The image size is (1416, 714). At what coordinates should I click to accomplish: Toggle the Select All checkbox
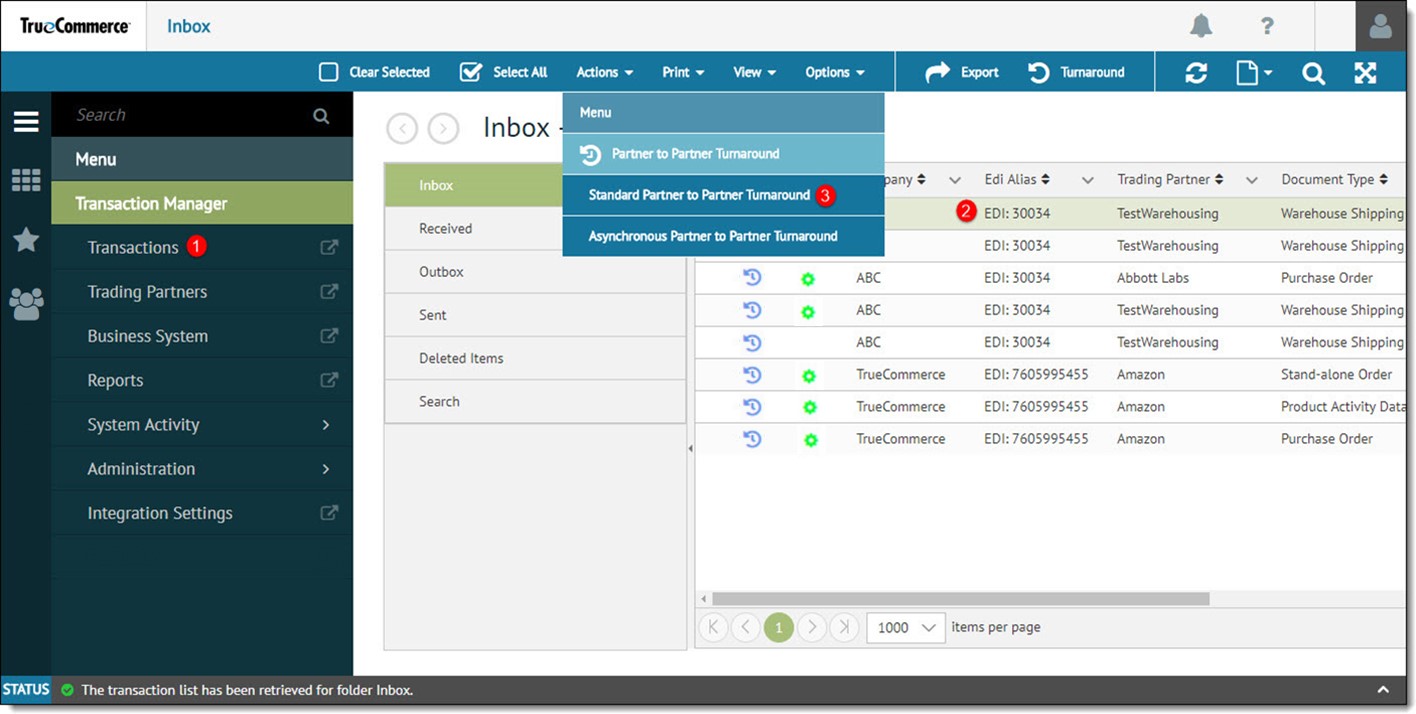470,72
